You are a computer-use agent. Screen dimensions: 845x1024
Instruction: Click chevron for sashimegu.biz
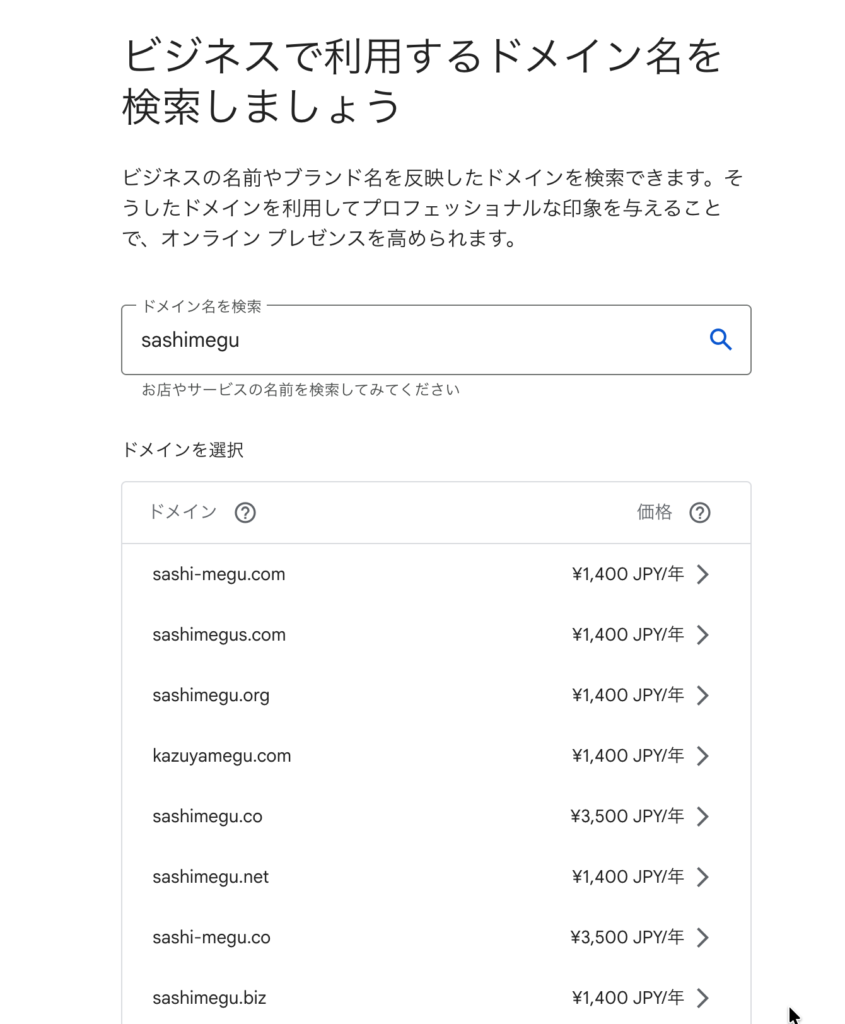(703, 998)
